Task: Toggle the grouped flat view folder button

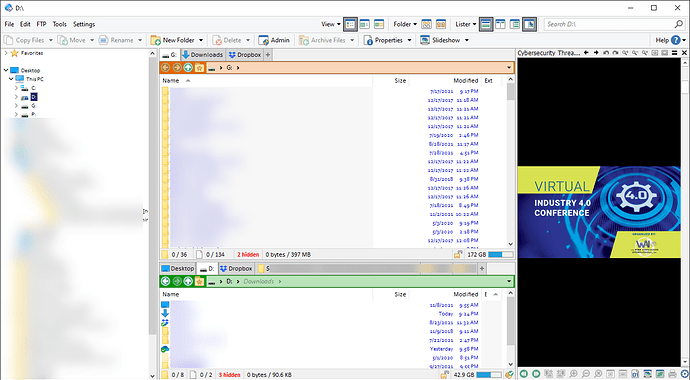Action: [440, 24]
